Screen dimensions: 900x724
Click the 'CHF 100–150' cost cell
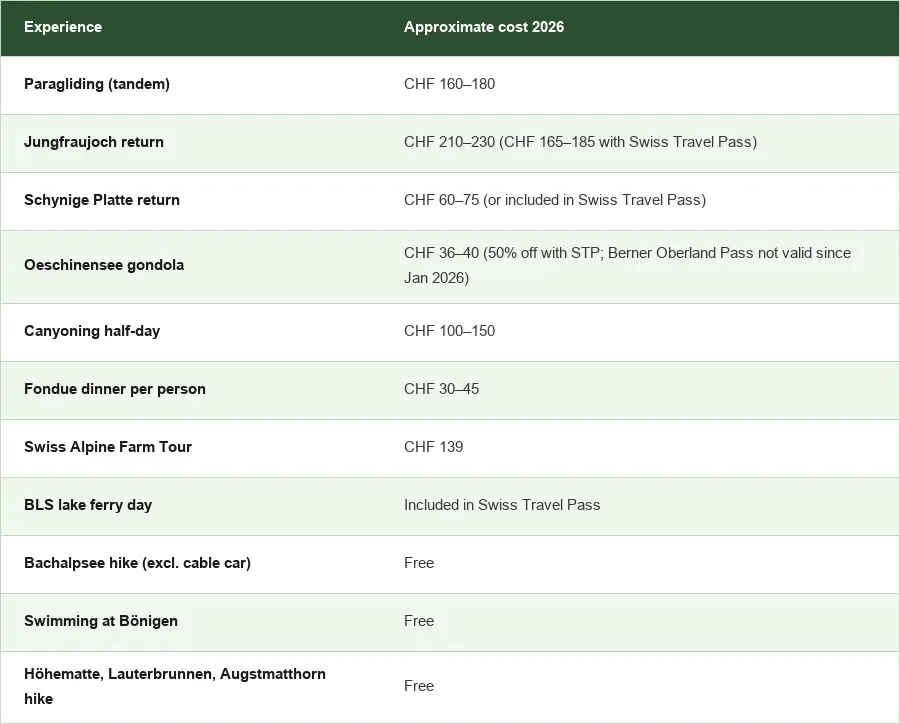(449, 331)
